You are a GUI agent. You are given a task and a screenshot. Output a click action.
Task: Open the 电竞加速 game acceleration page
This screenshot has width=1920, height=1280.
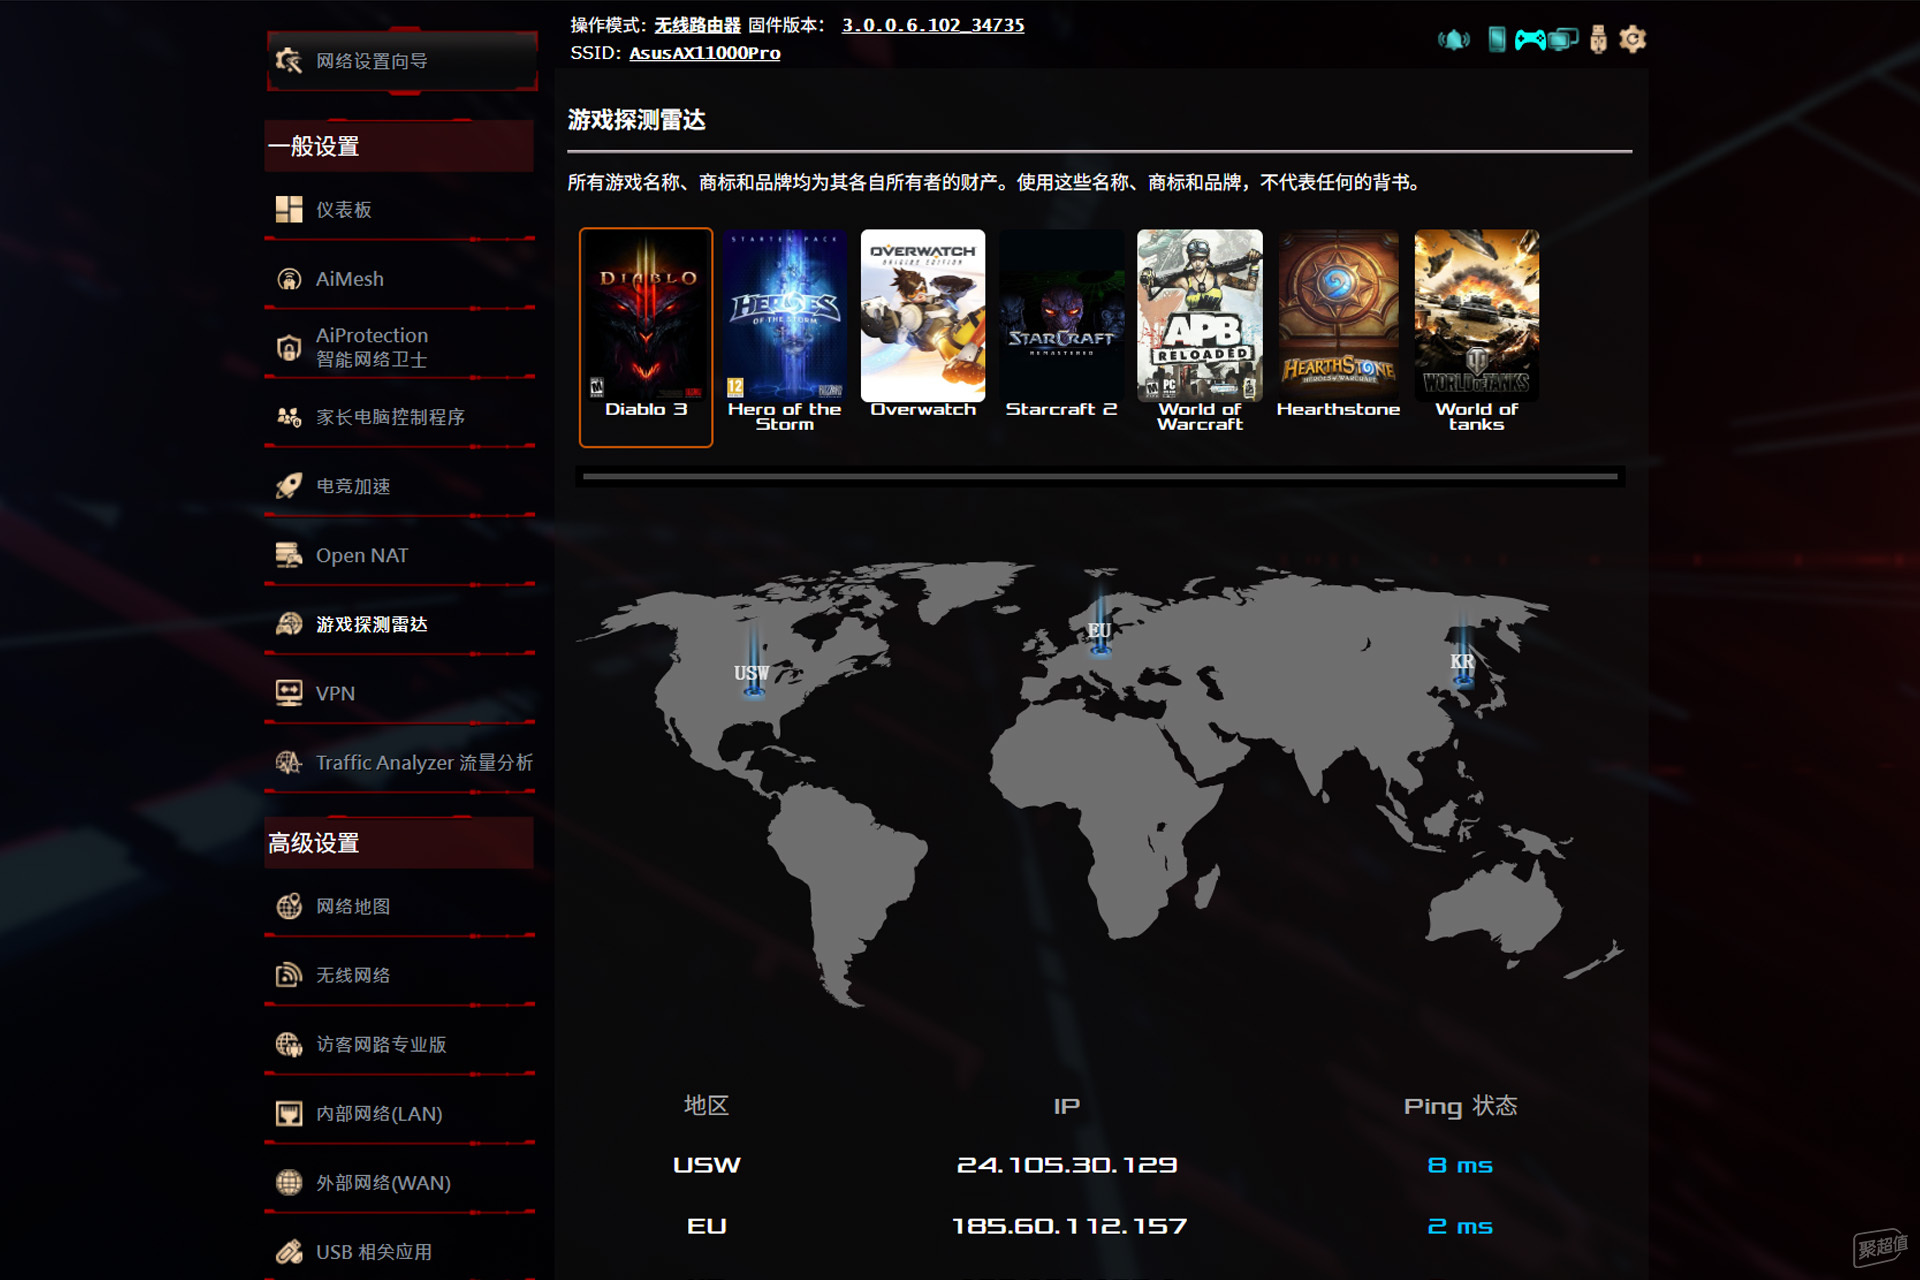click(x=400, y=486)
